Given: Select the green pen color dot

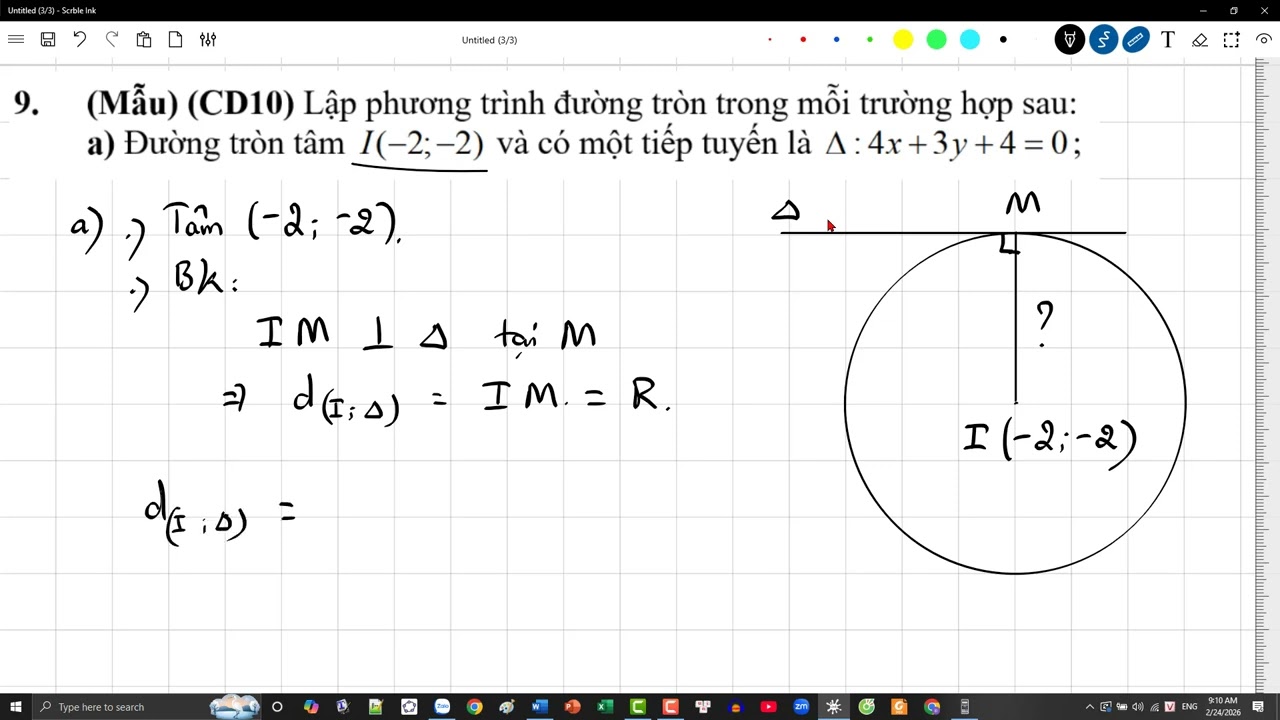Looking at the screenshot, I should pyautogui.click(x=870, y=40).
